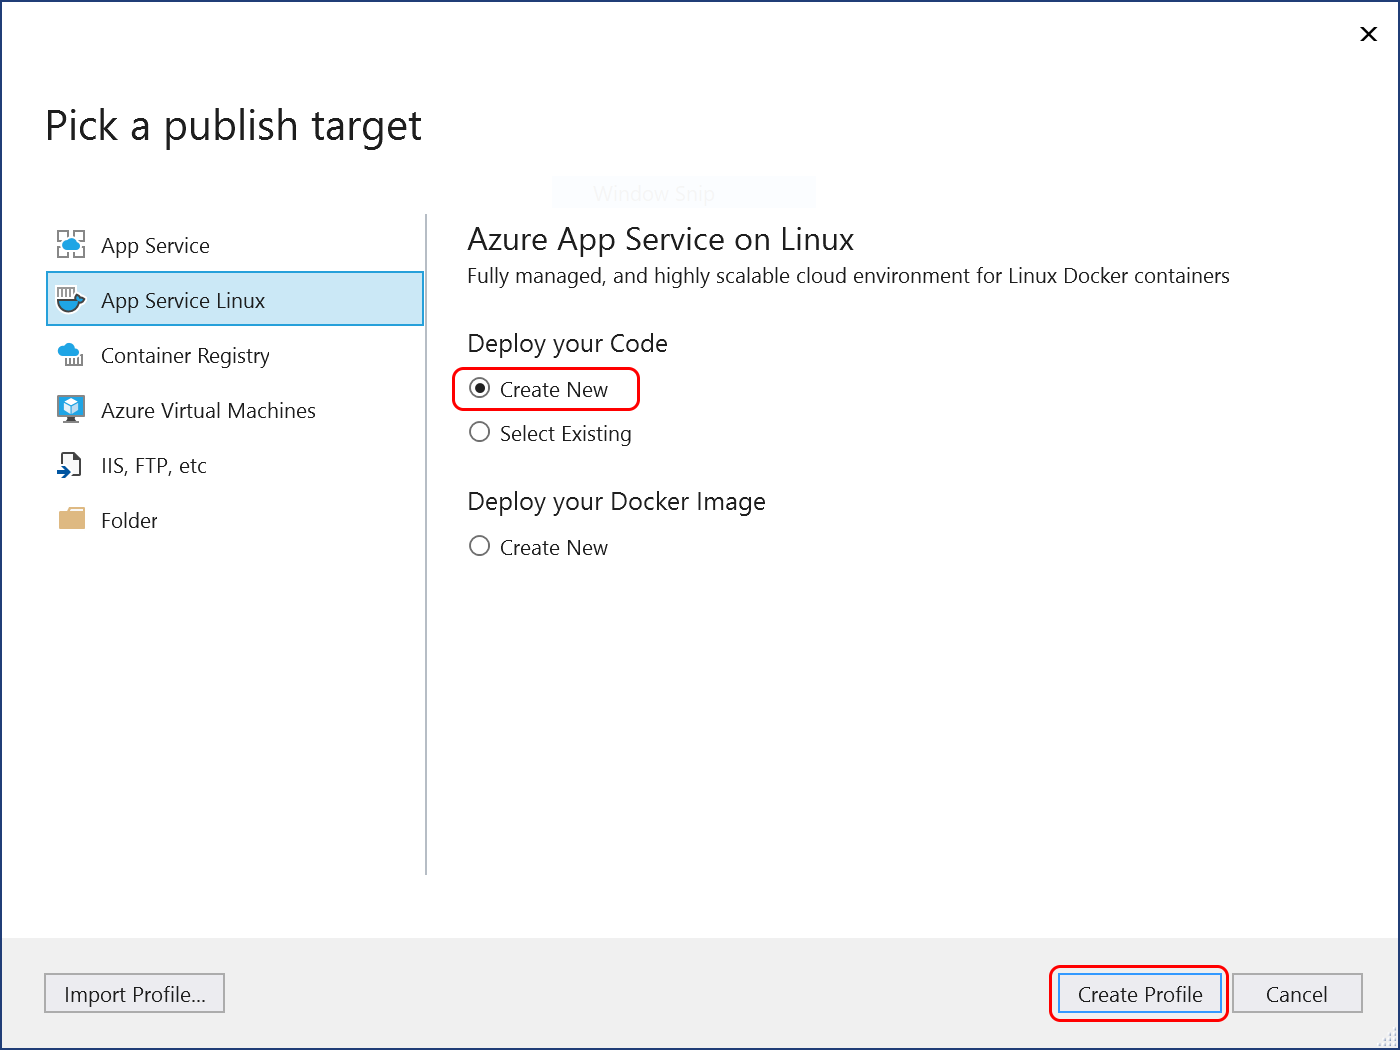Open Import Profile...
The image size is (1400, 1050).
tap(134, 993)
